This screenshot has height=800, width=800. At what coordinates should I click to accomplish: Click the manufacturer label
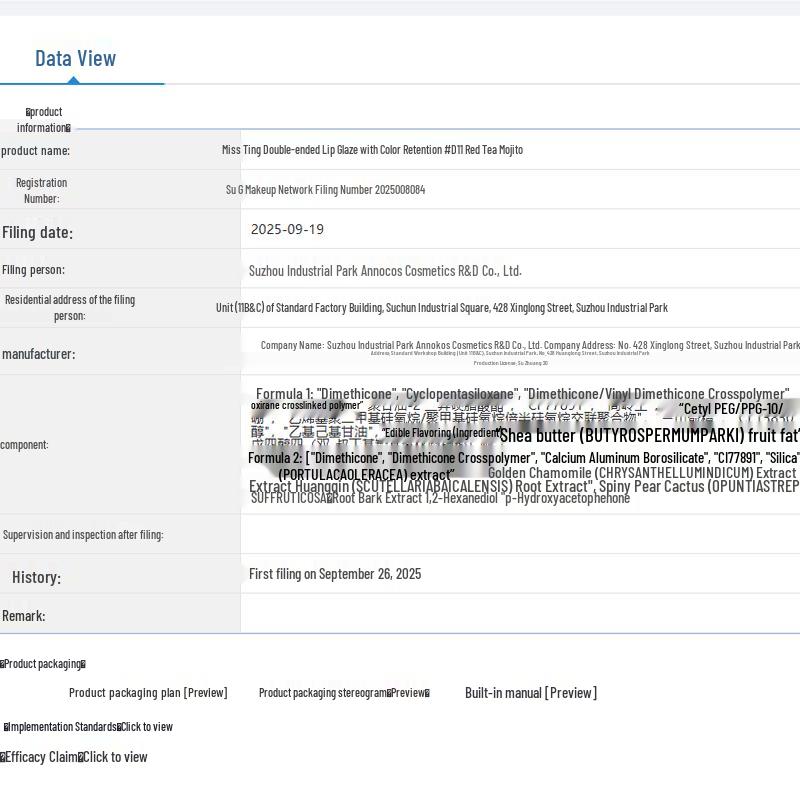[x=39, y=354]
